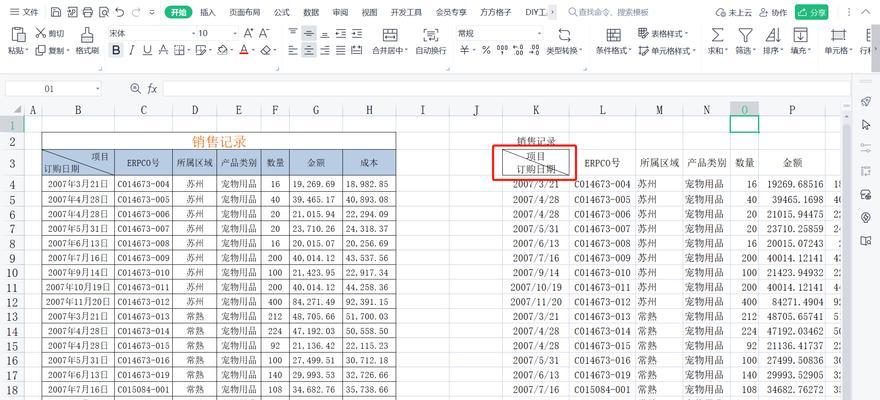Viewport: 880px width, 400px height.
Task: Toggle italic formatting
Action: 132,50
